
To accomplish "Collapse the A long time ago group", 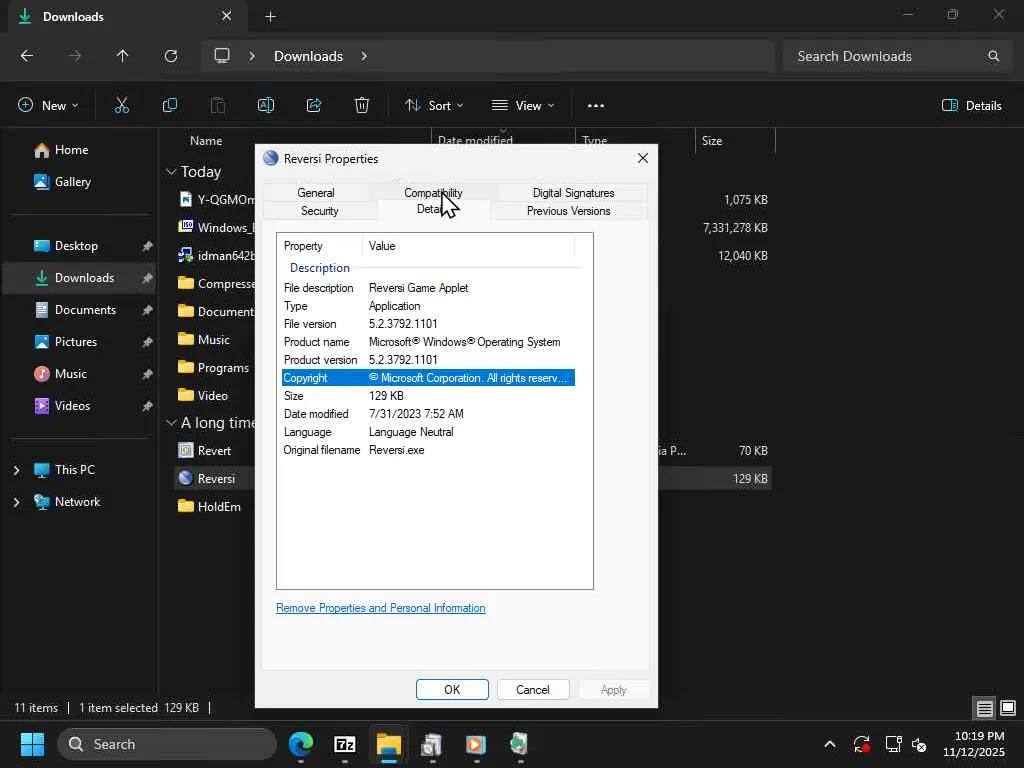I will coord(171,423).
